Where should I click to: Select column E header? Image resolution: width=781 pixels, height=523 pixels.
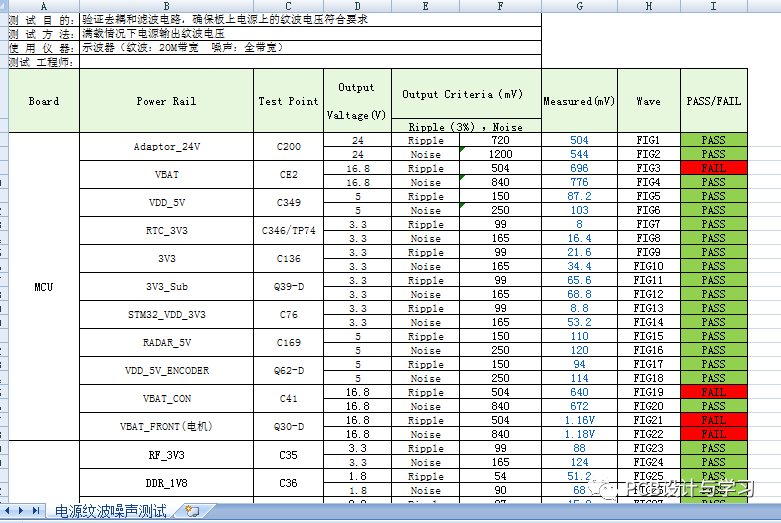pyautogui.click(x=426, y=5)
